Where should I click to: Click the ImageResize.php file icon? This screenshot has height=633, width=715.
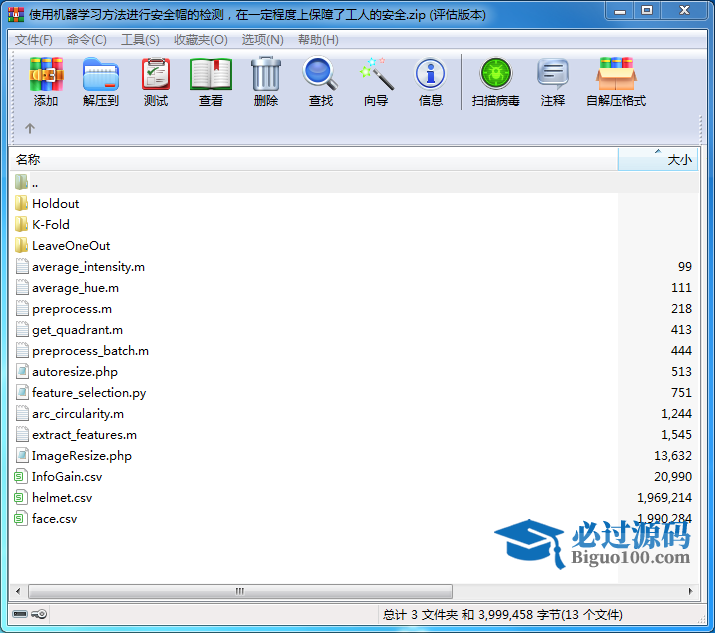pos(22,455)
